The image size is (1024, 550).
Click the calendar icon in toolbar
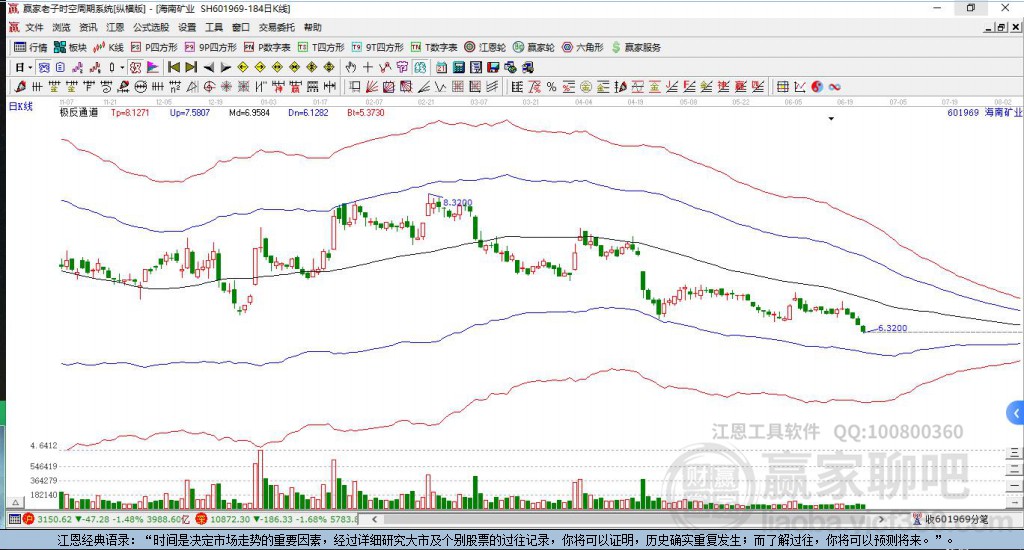(x=441, y=67)
